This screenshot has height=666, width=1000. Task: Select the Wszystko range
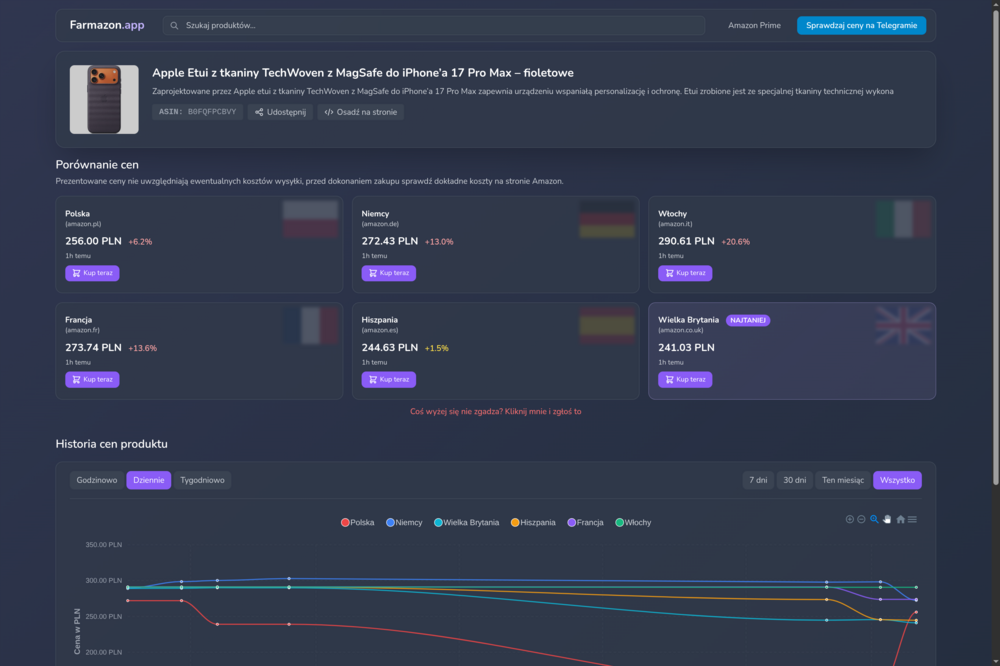tap(897, 480)
